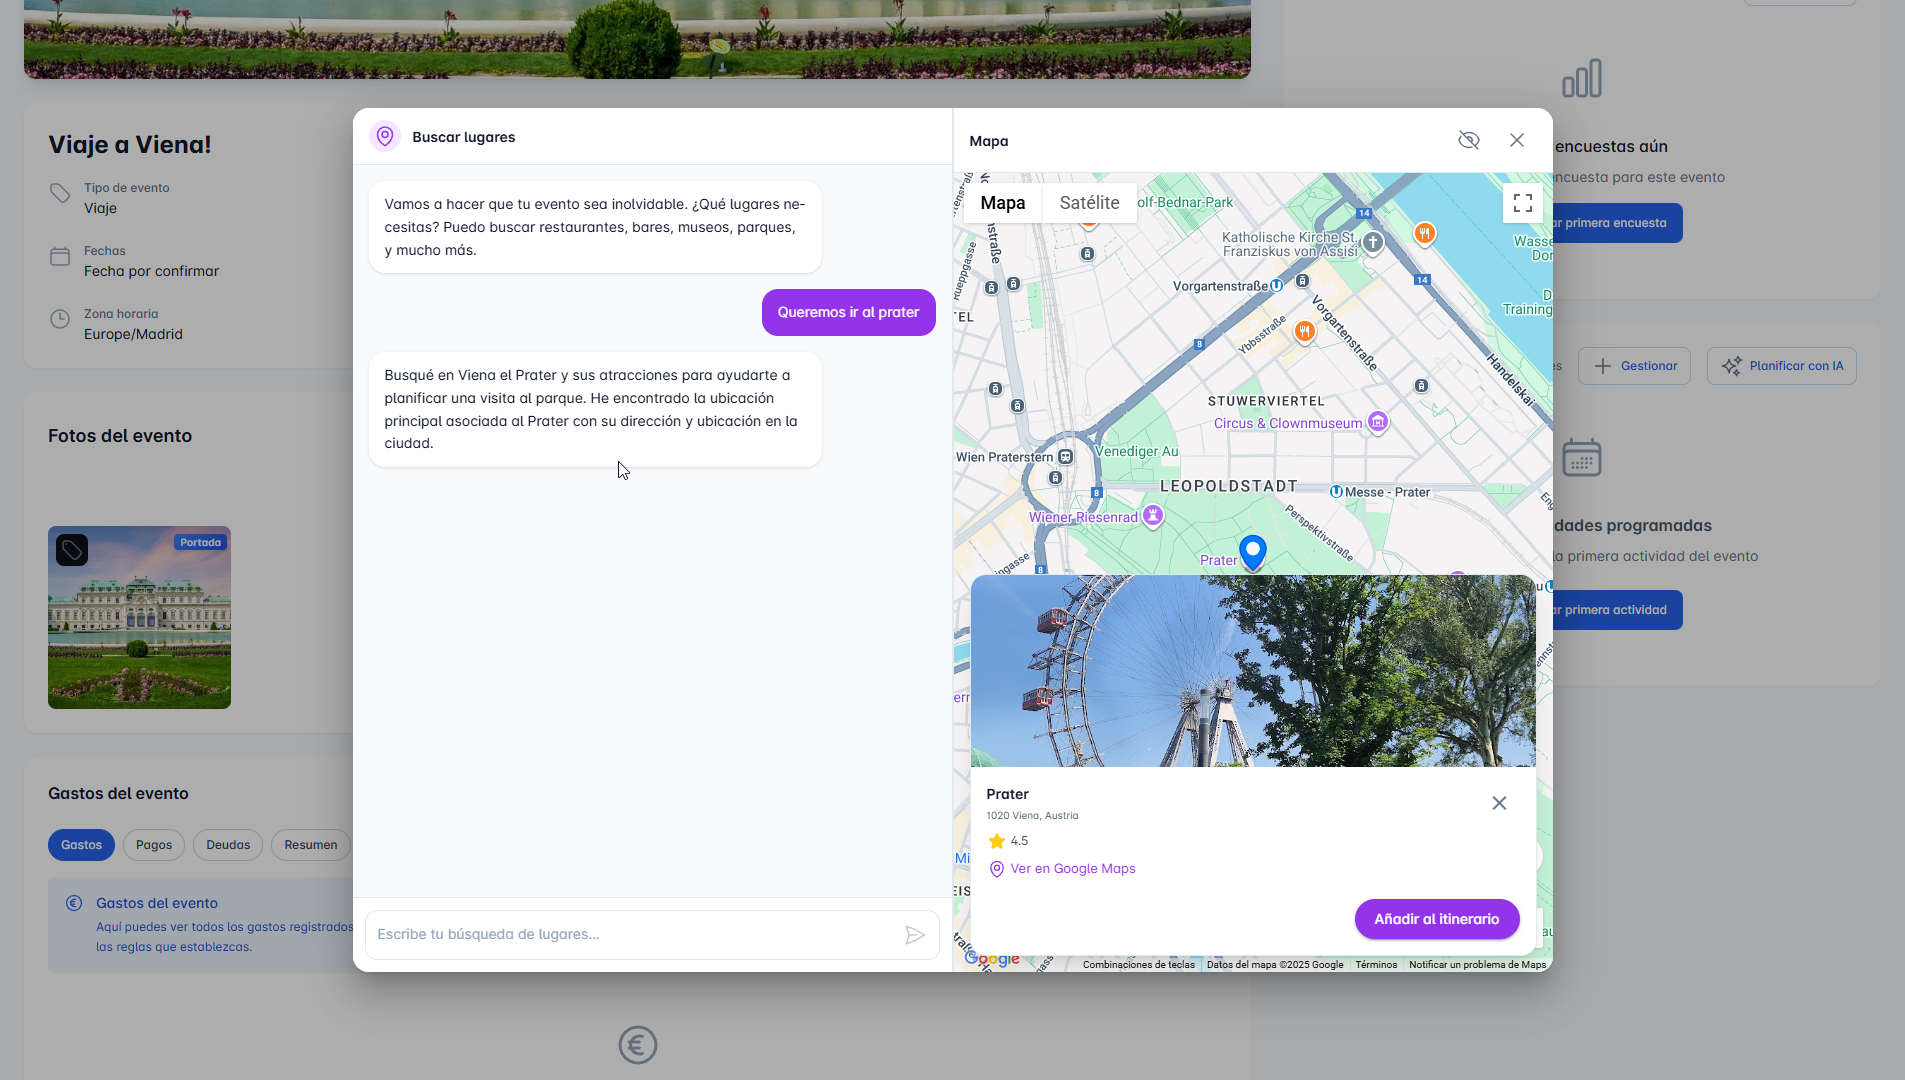This screenshot has height=1080, width=1905.
Task: Click Notificar un problema de Maps
Action: coord(1477,965)
